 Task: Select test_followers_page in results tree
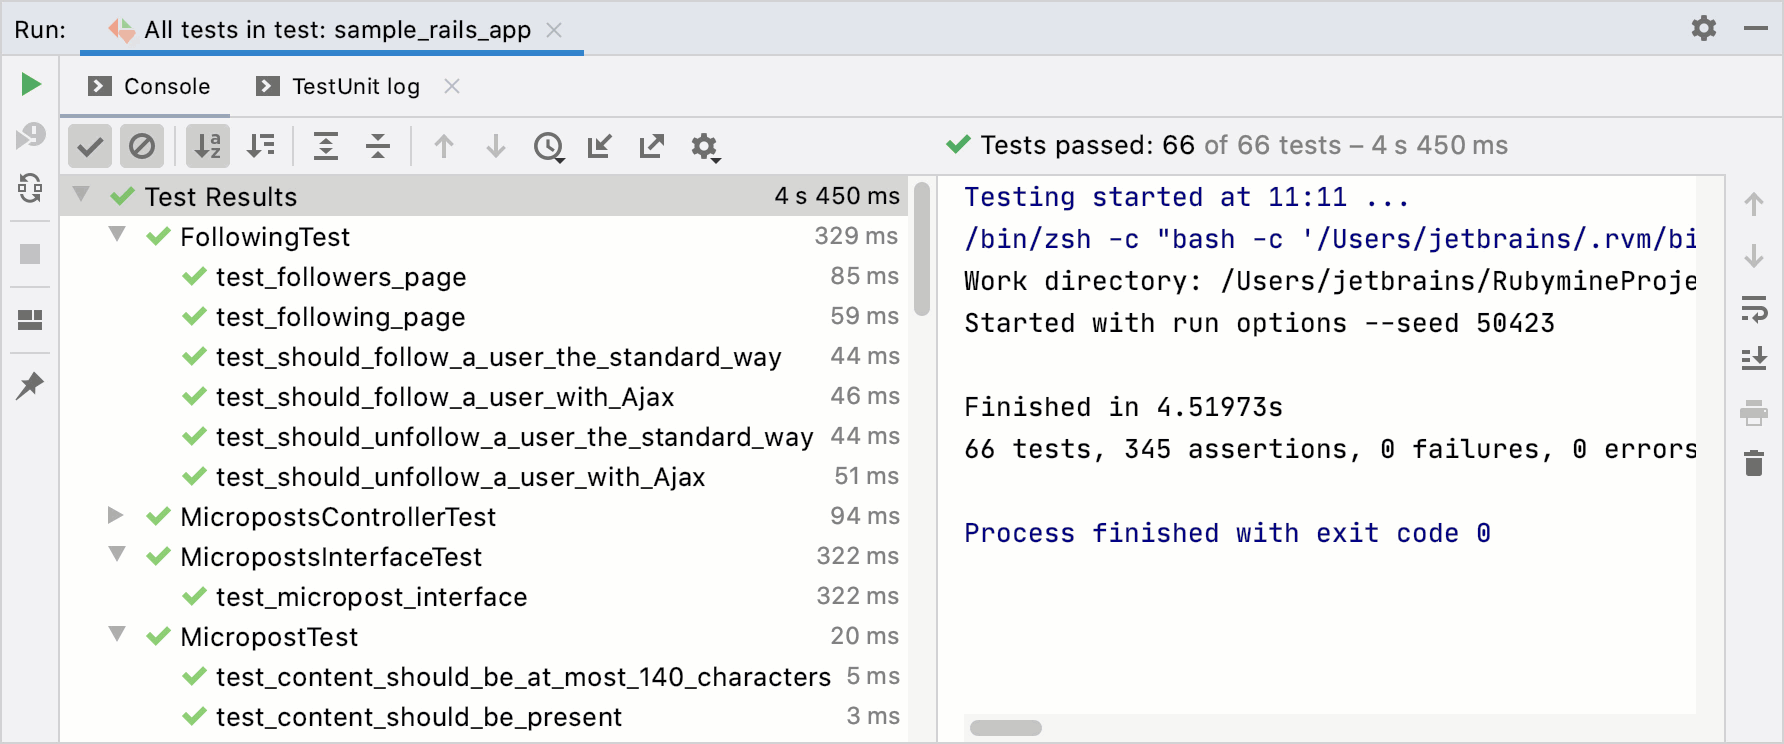(x=341, y=277)
